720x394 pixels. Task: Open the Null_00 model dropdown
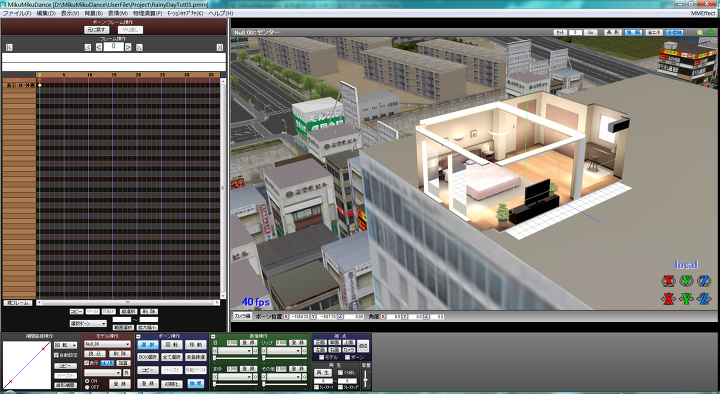(x=107, y=344)
